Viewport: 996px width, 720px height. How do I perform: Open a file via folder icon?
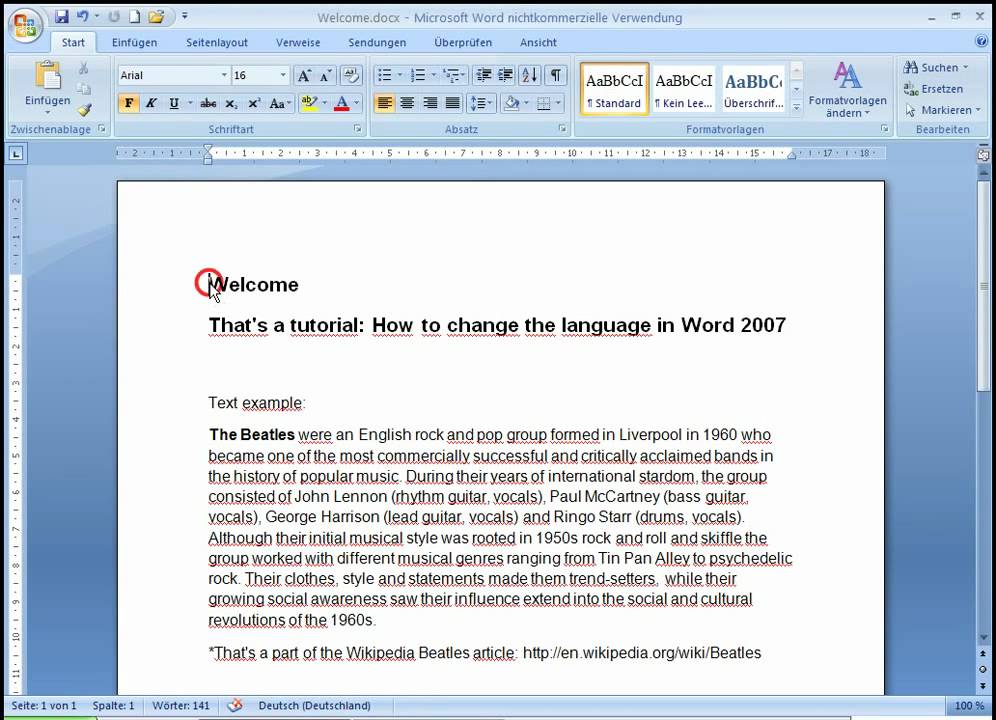click(x=156, y=17)
